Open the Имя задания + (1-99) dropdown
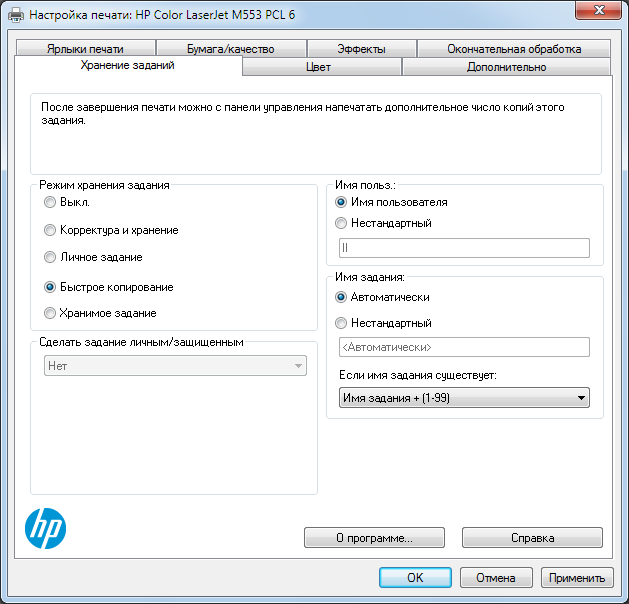This screenshot has height=604, width=629. (x=464, y=398)
